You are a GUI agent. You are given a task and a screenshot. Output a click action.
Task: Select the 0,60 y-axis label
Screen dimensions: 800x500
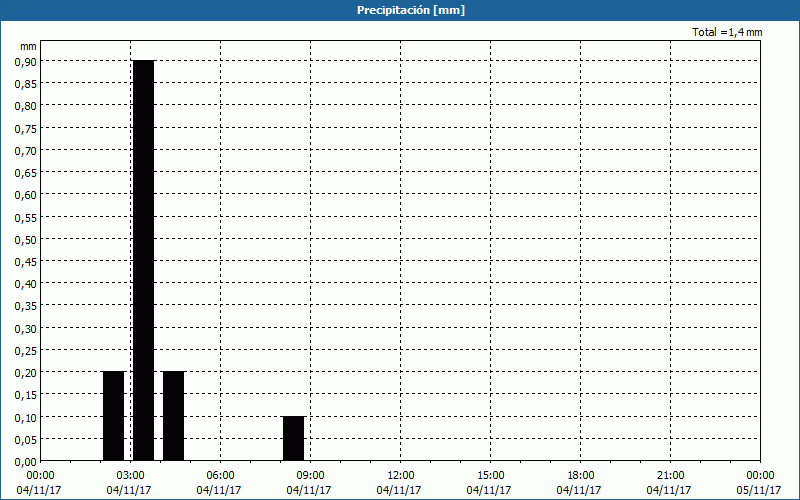pyautogui.click(x=26, y=194)
